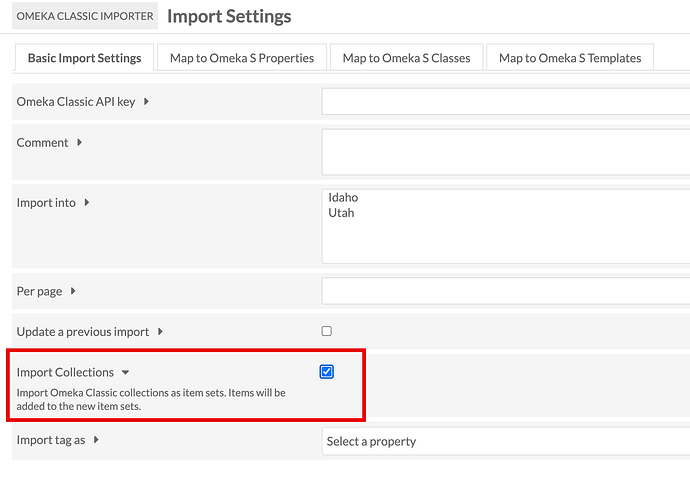Click the Import tag as label
The image size is (690, 487).
(x=51, y=440)
